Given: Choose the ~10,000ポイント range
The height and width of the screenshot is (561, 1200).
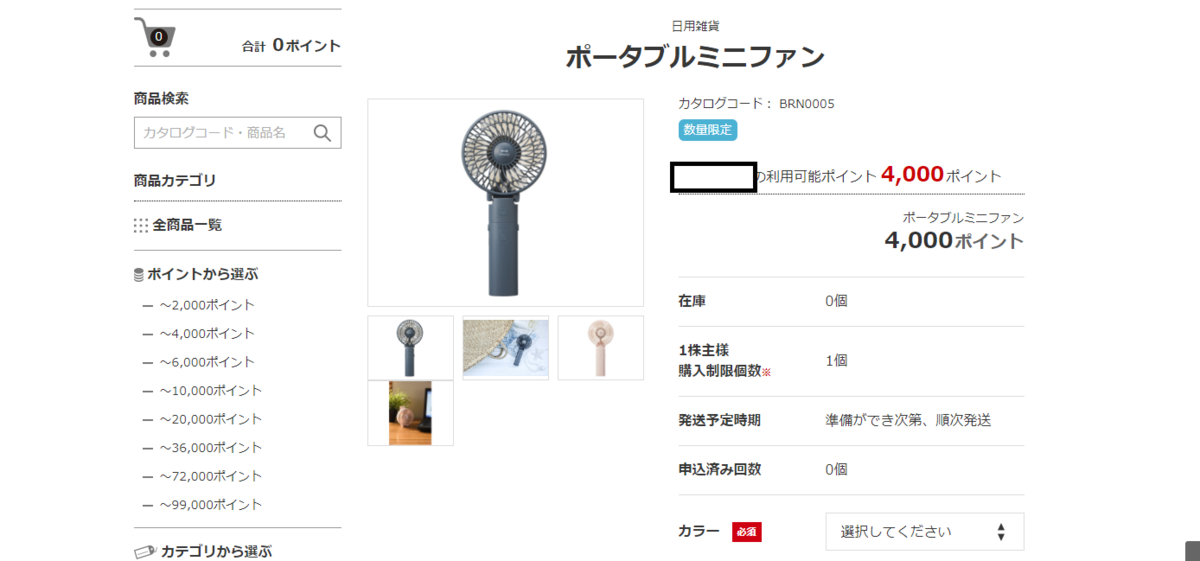Looking at the screenshot, I should click(210, 390).
